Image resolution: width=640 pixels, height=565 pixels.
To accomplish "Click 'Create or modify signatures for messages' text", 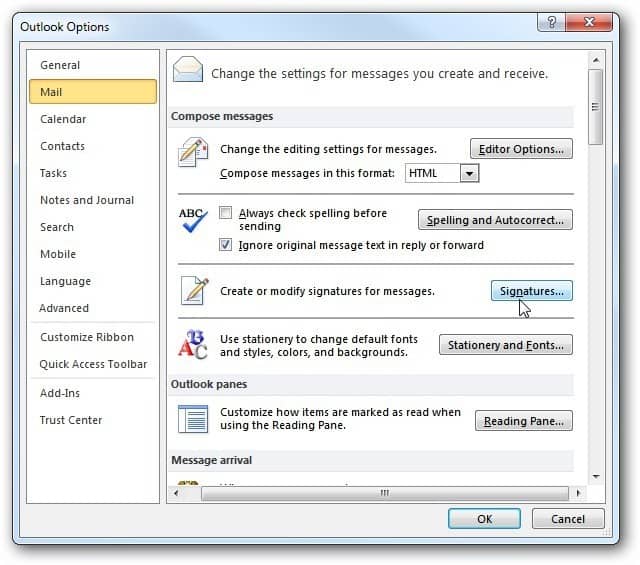I will click(327, 291).
